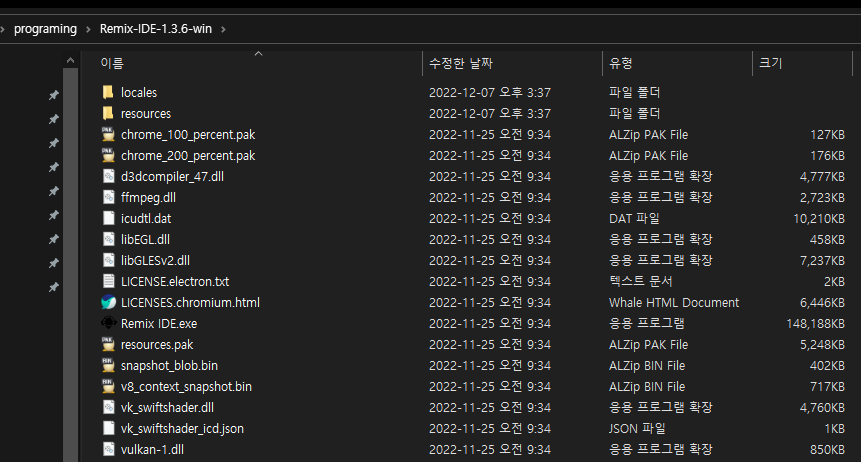This screenshot has height=462, width=861.
Task: Expand the chevron after Remix-IDE-1.3.6-win in breadcrumb
Action: coord(223,29)
